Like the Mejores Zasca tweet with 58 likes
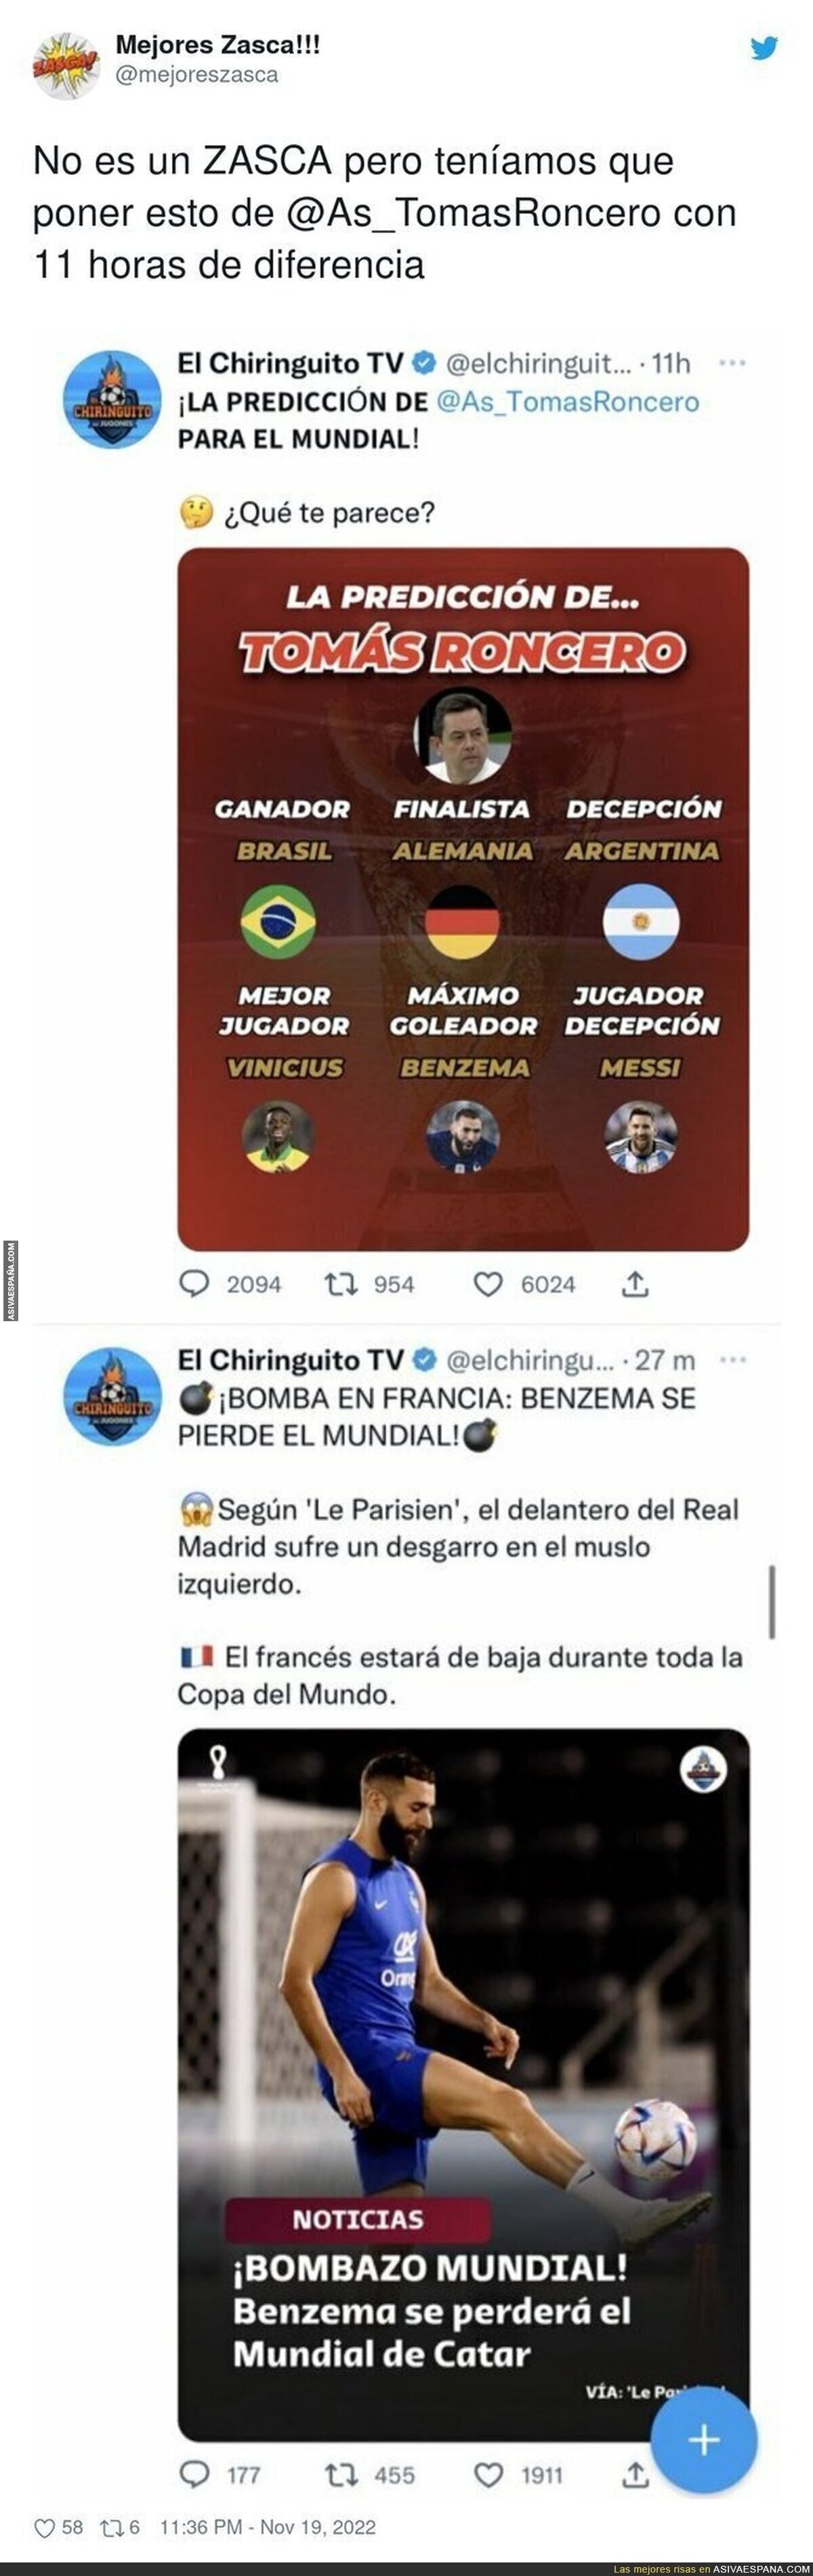 pyautogui.click(x=44, y=2528)
